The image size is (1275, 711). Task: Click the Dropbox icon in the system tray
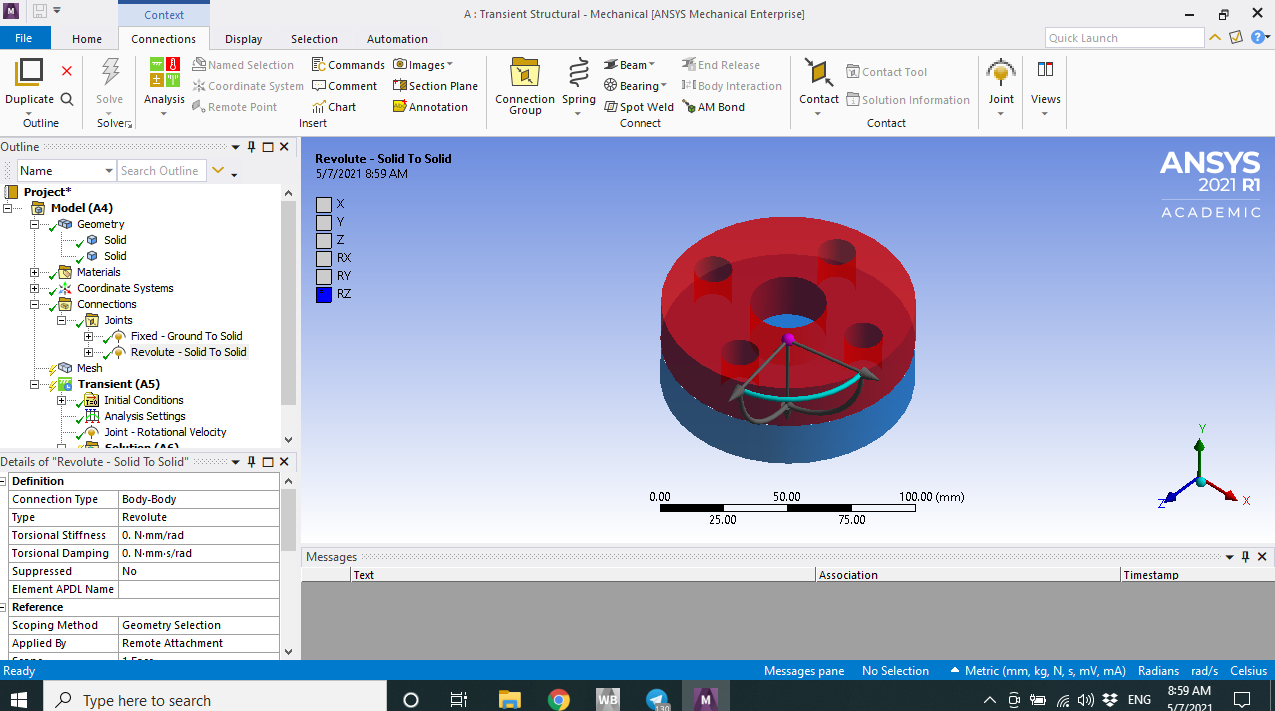pyautogui.click(x=1109, y=699)
